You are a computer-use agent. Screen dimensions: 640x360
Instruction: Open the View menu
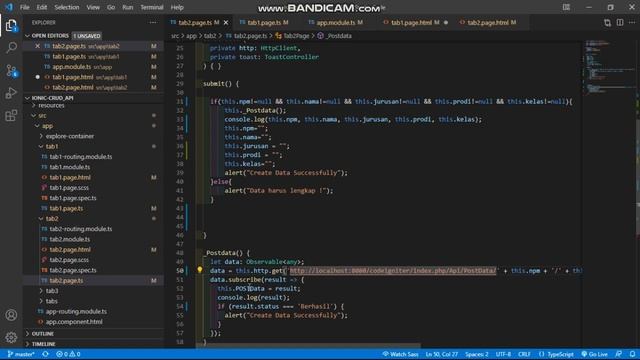point(93,7)
